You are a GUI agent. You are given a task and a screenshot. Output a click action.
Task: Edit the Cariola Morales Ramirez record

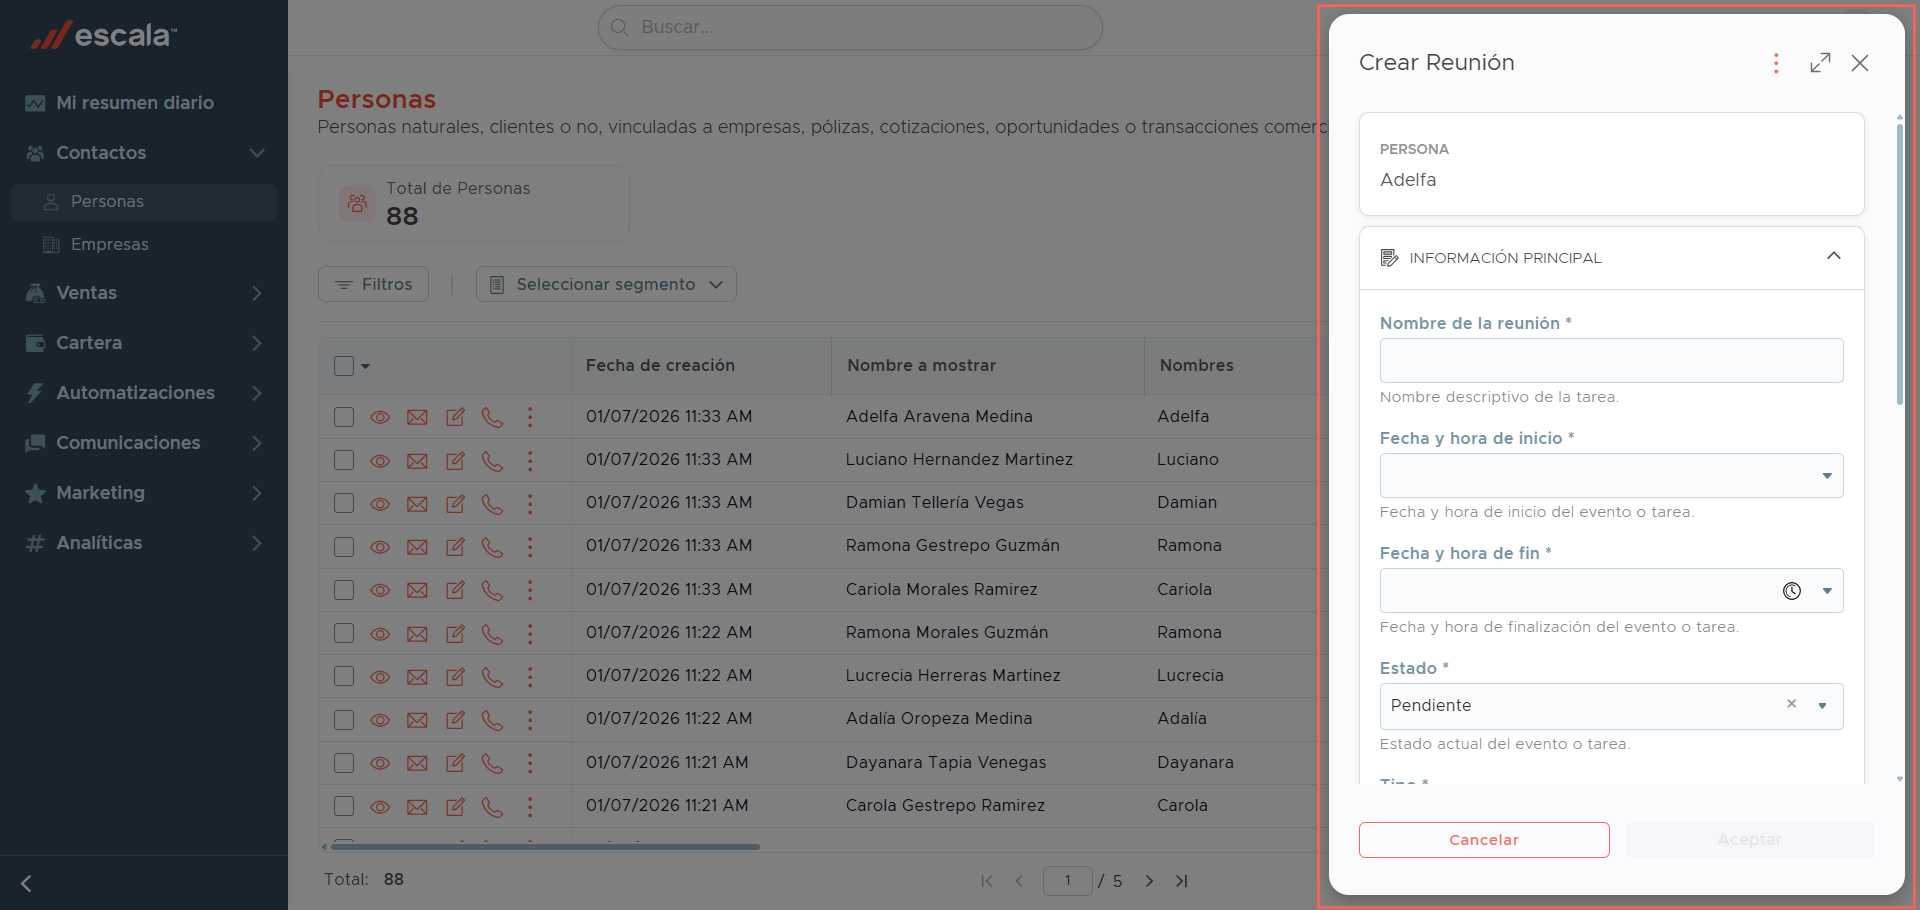coord(455,590)
